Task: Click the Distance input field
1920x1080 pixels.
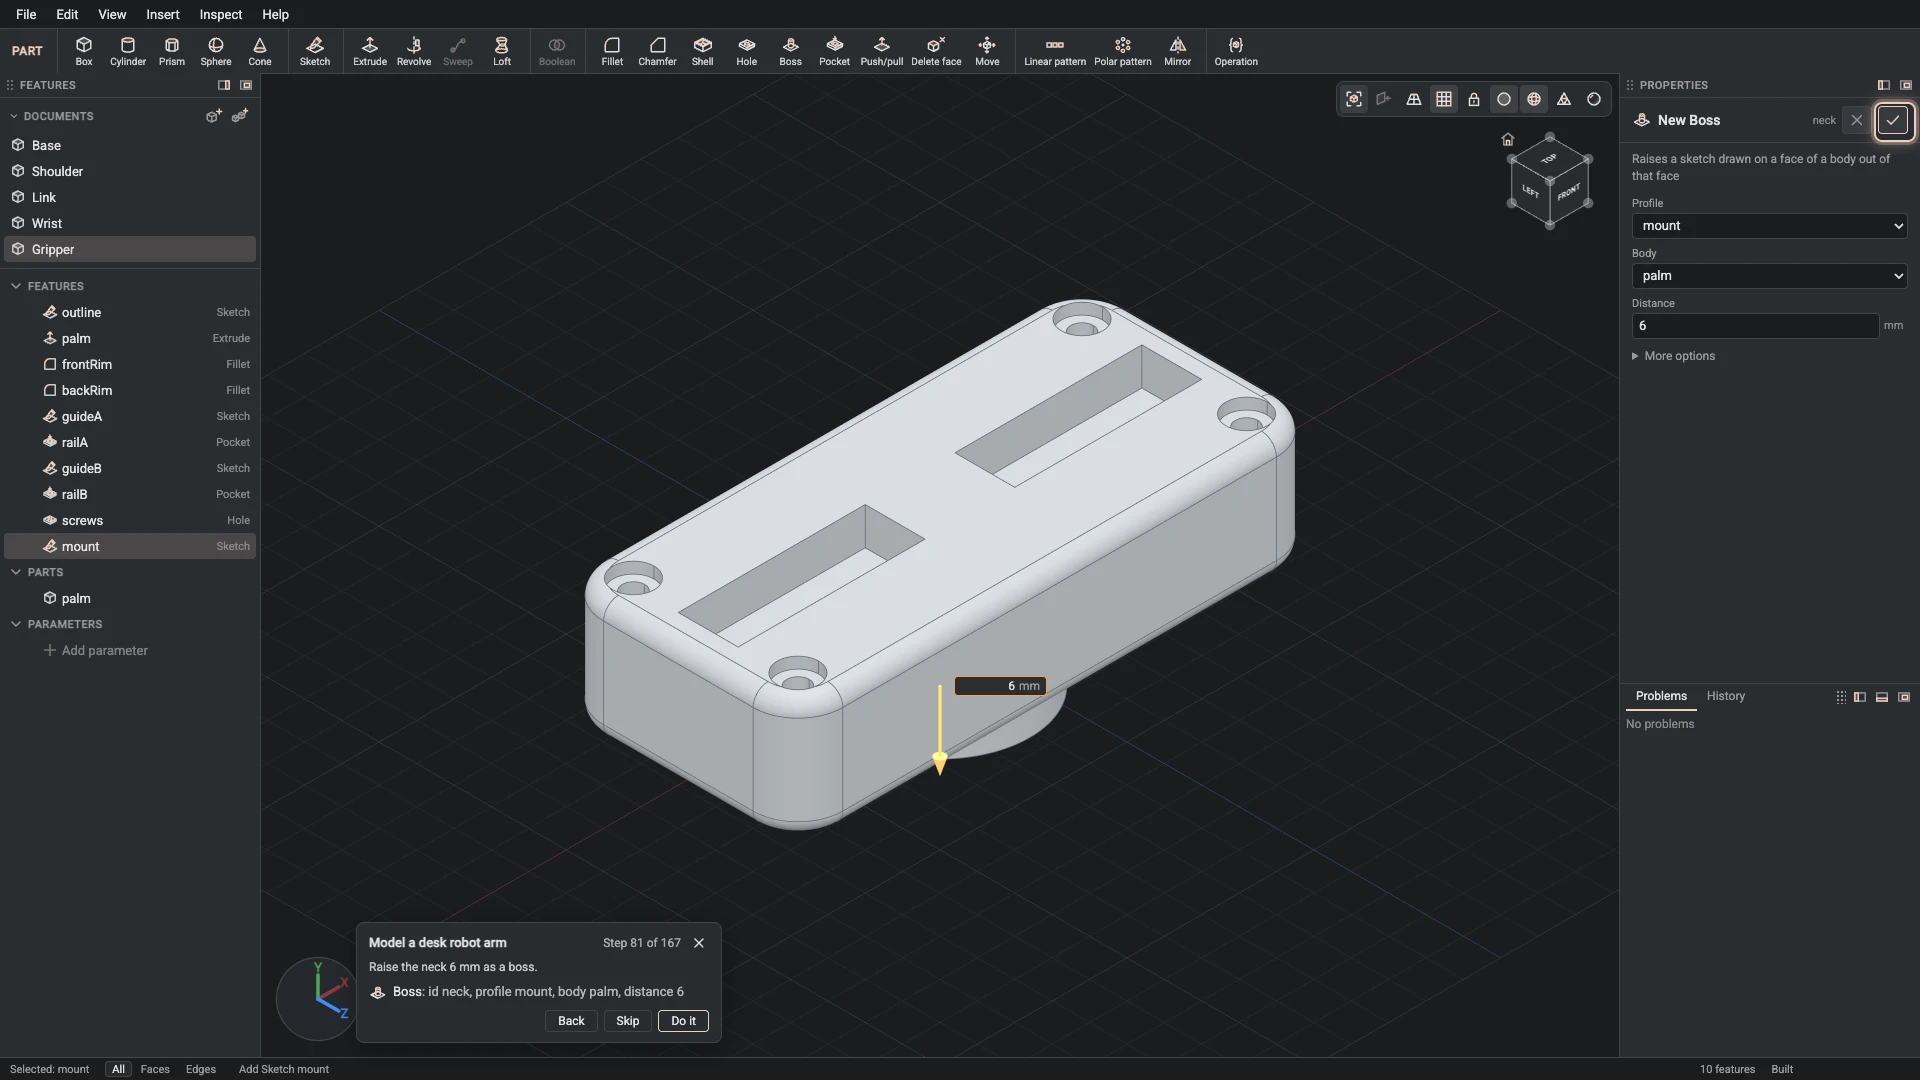Action: 1755,326
